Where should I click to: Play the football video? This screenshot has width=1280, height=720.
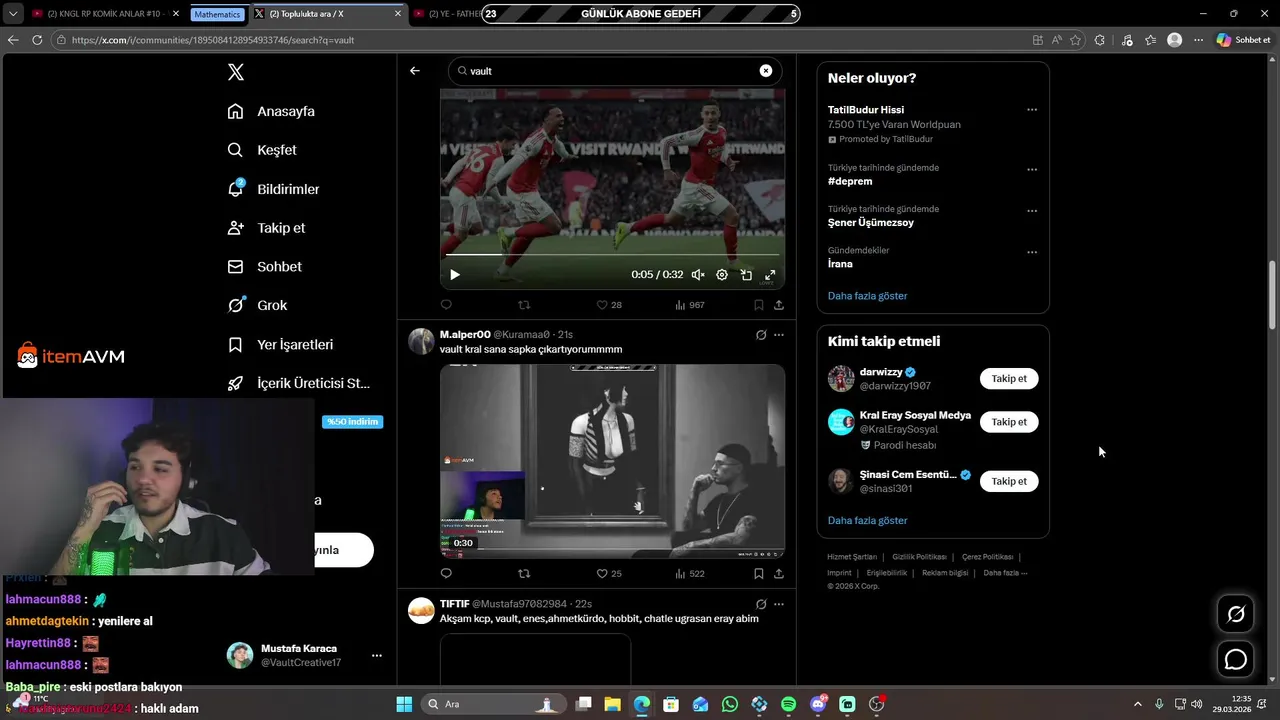click(455, 275)
